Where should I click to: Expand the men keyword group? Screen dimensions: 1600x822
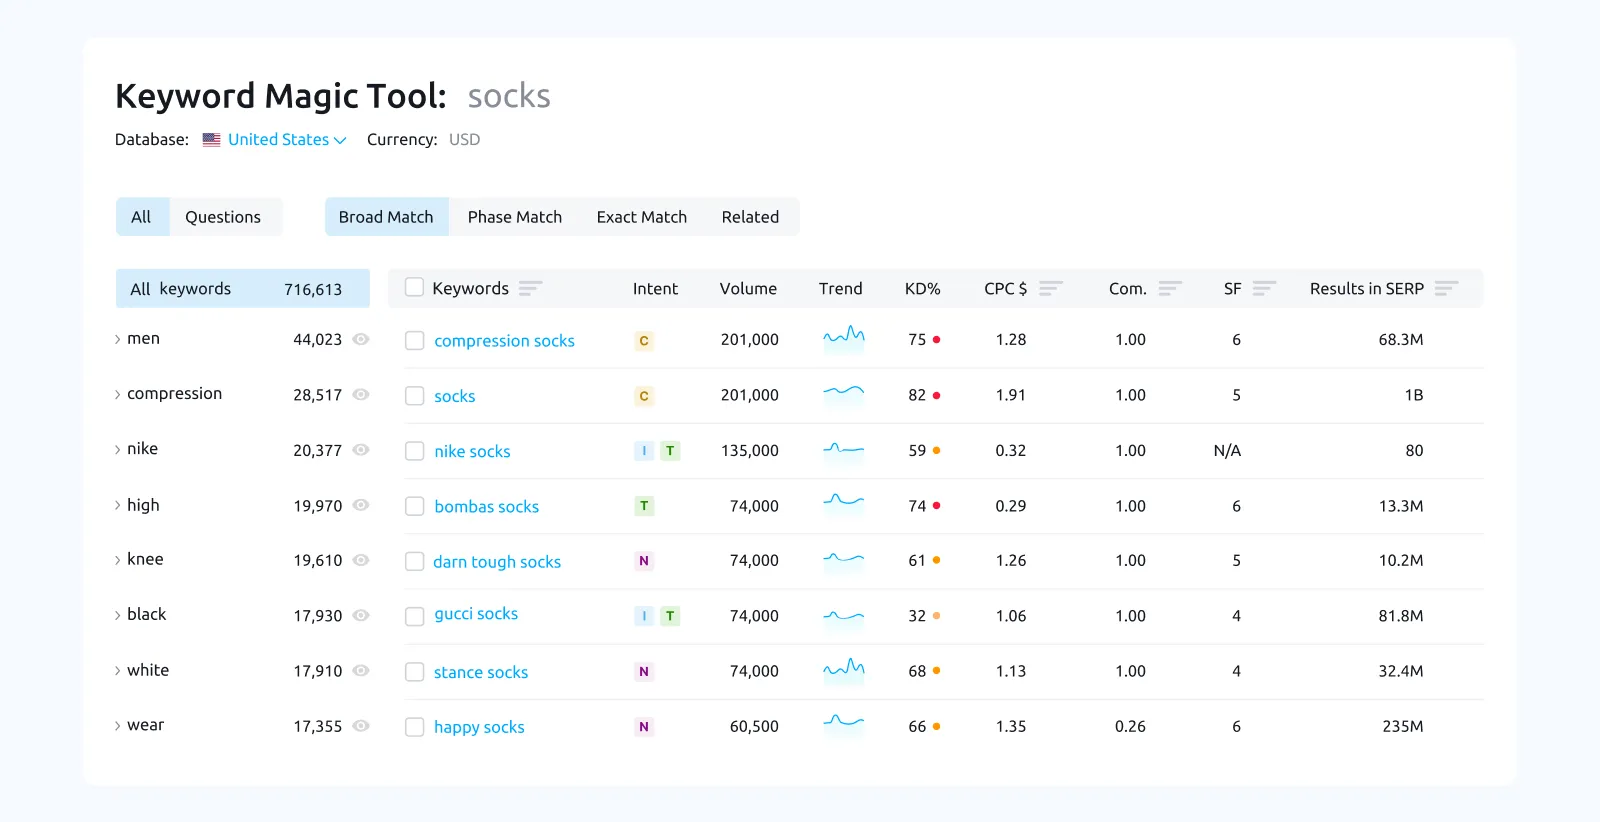point(117,339)
